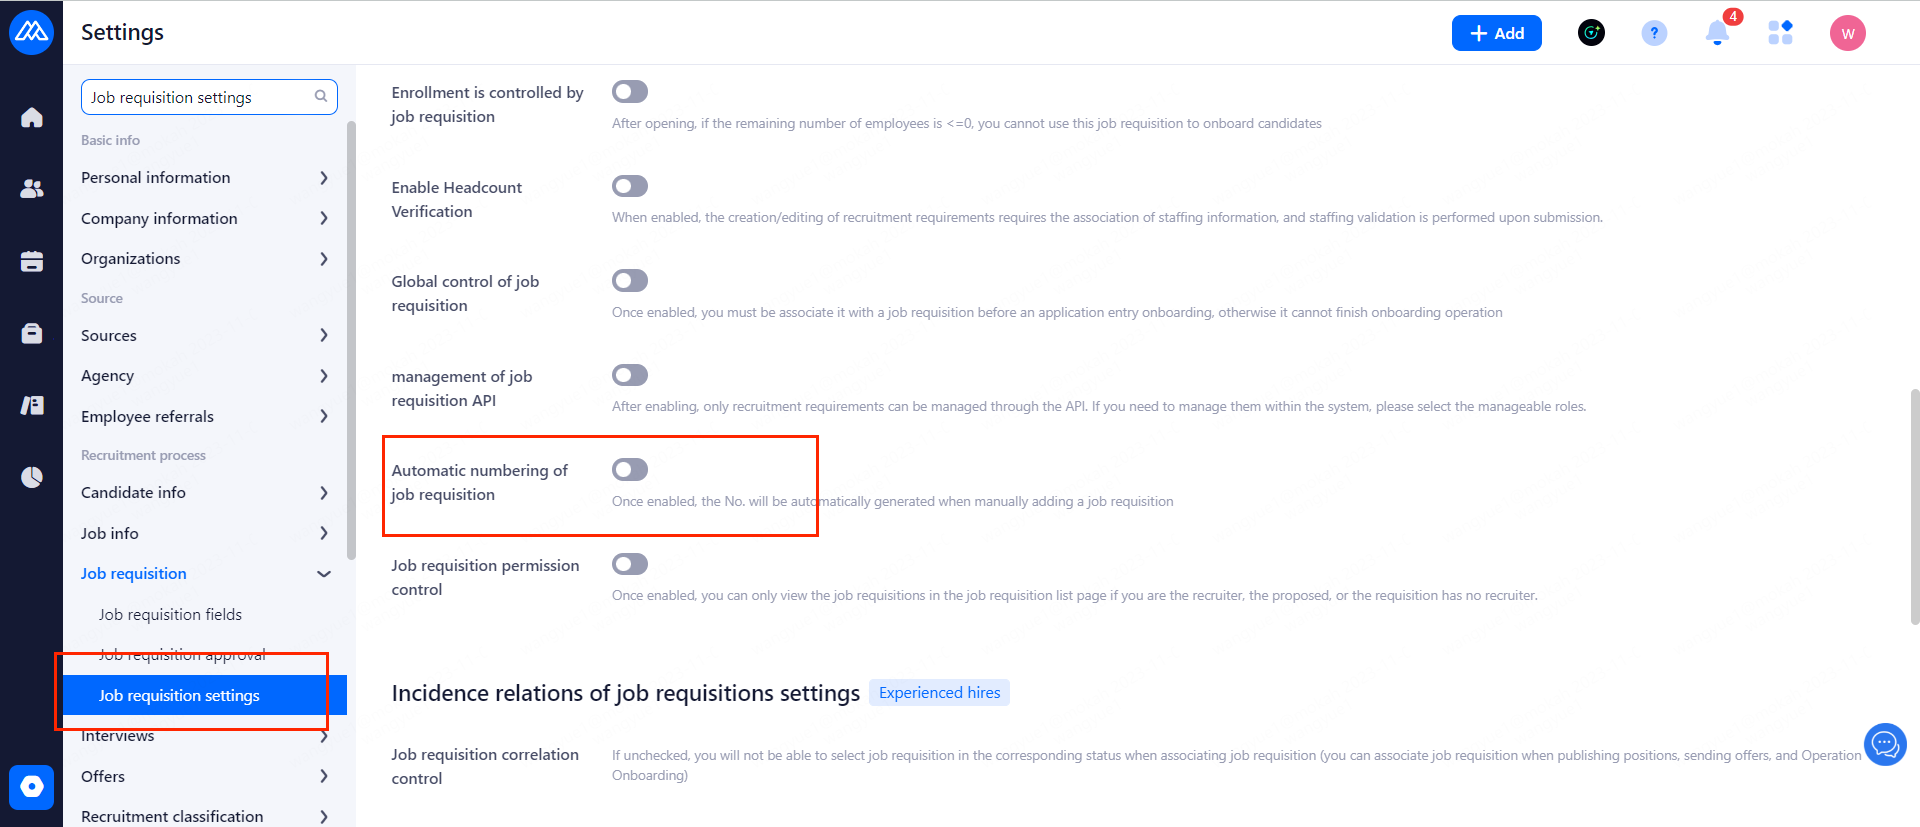Image resolution: width=1920 pixels, height=827 pixels.
Task: Open the chat support bubble icon
Action: [x=1885, y=744]
